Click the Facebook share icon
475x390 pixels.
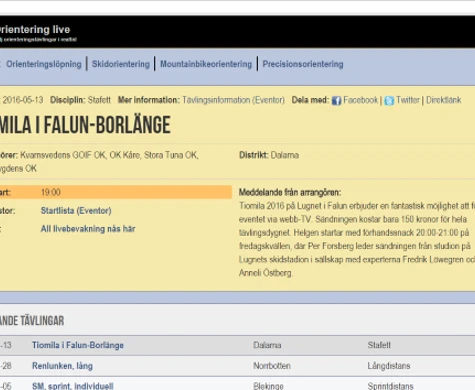pyautogui.click(x=336, y=101)
